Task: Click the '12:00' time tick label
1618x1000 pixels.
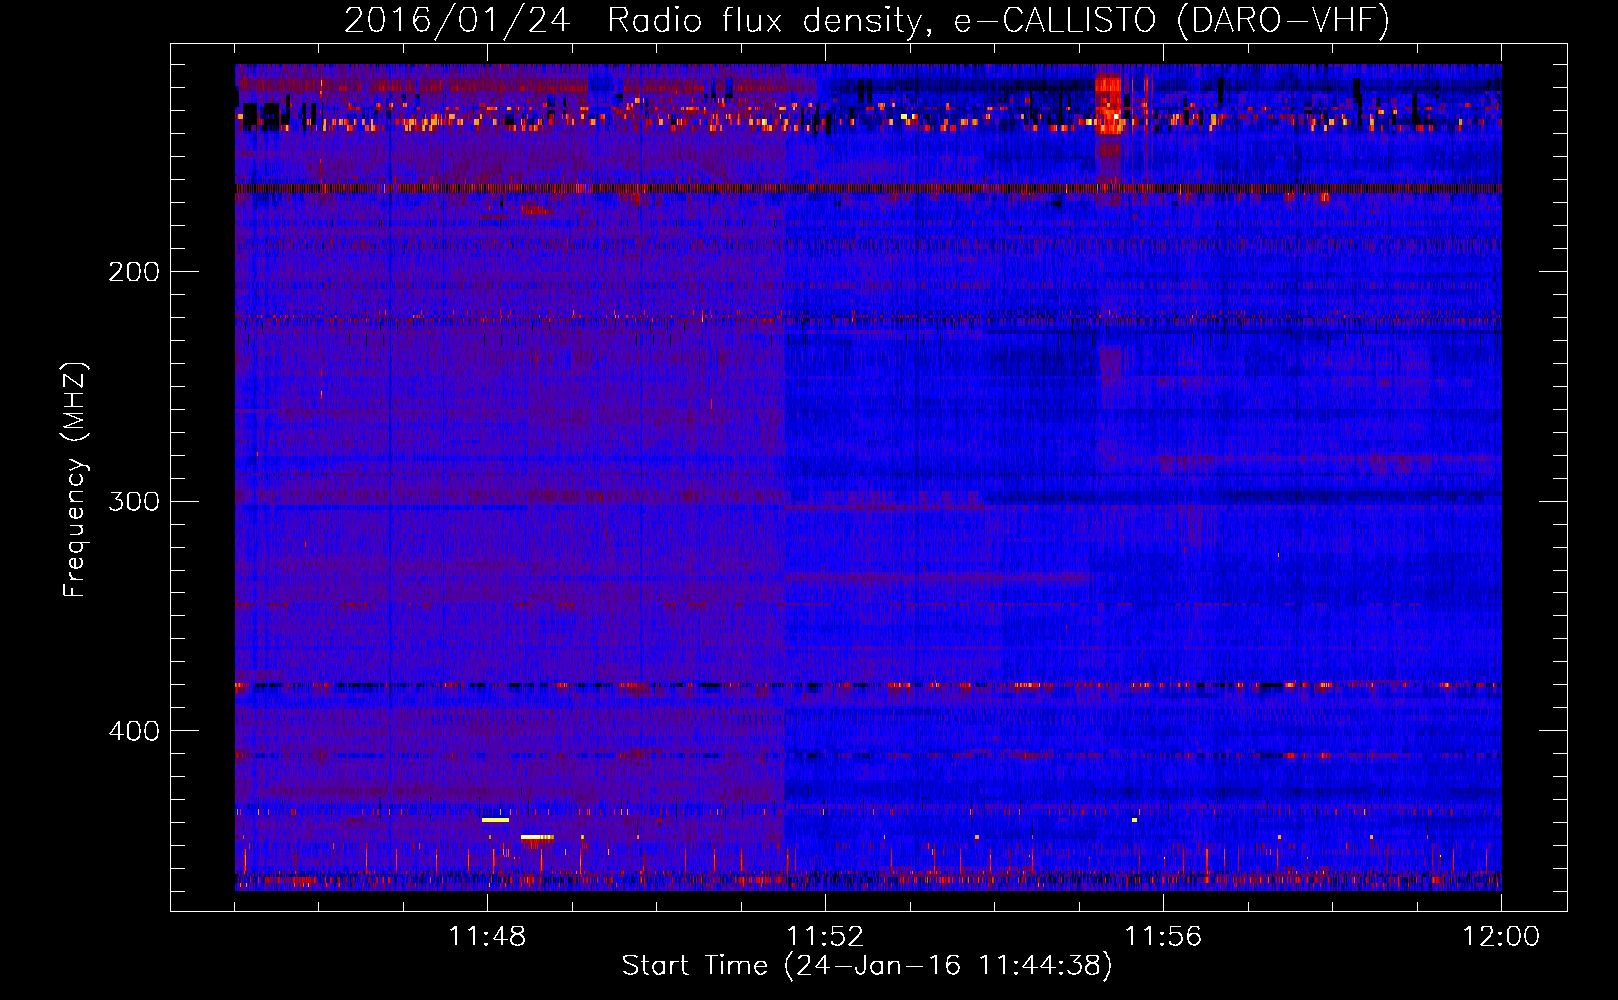Action: pos(1501,937)
